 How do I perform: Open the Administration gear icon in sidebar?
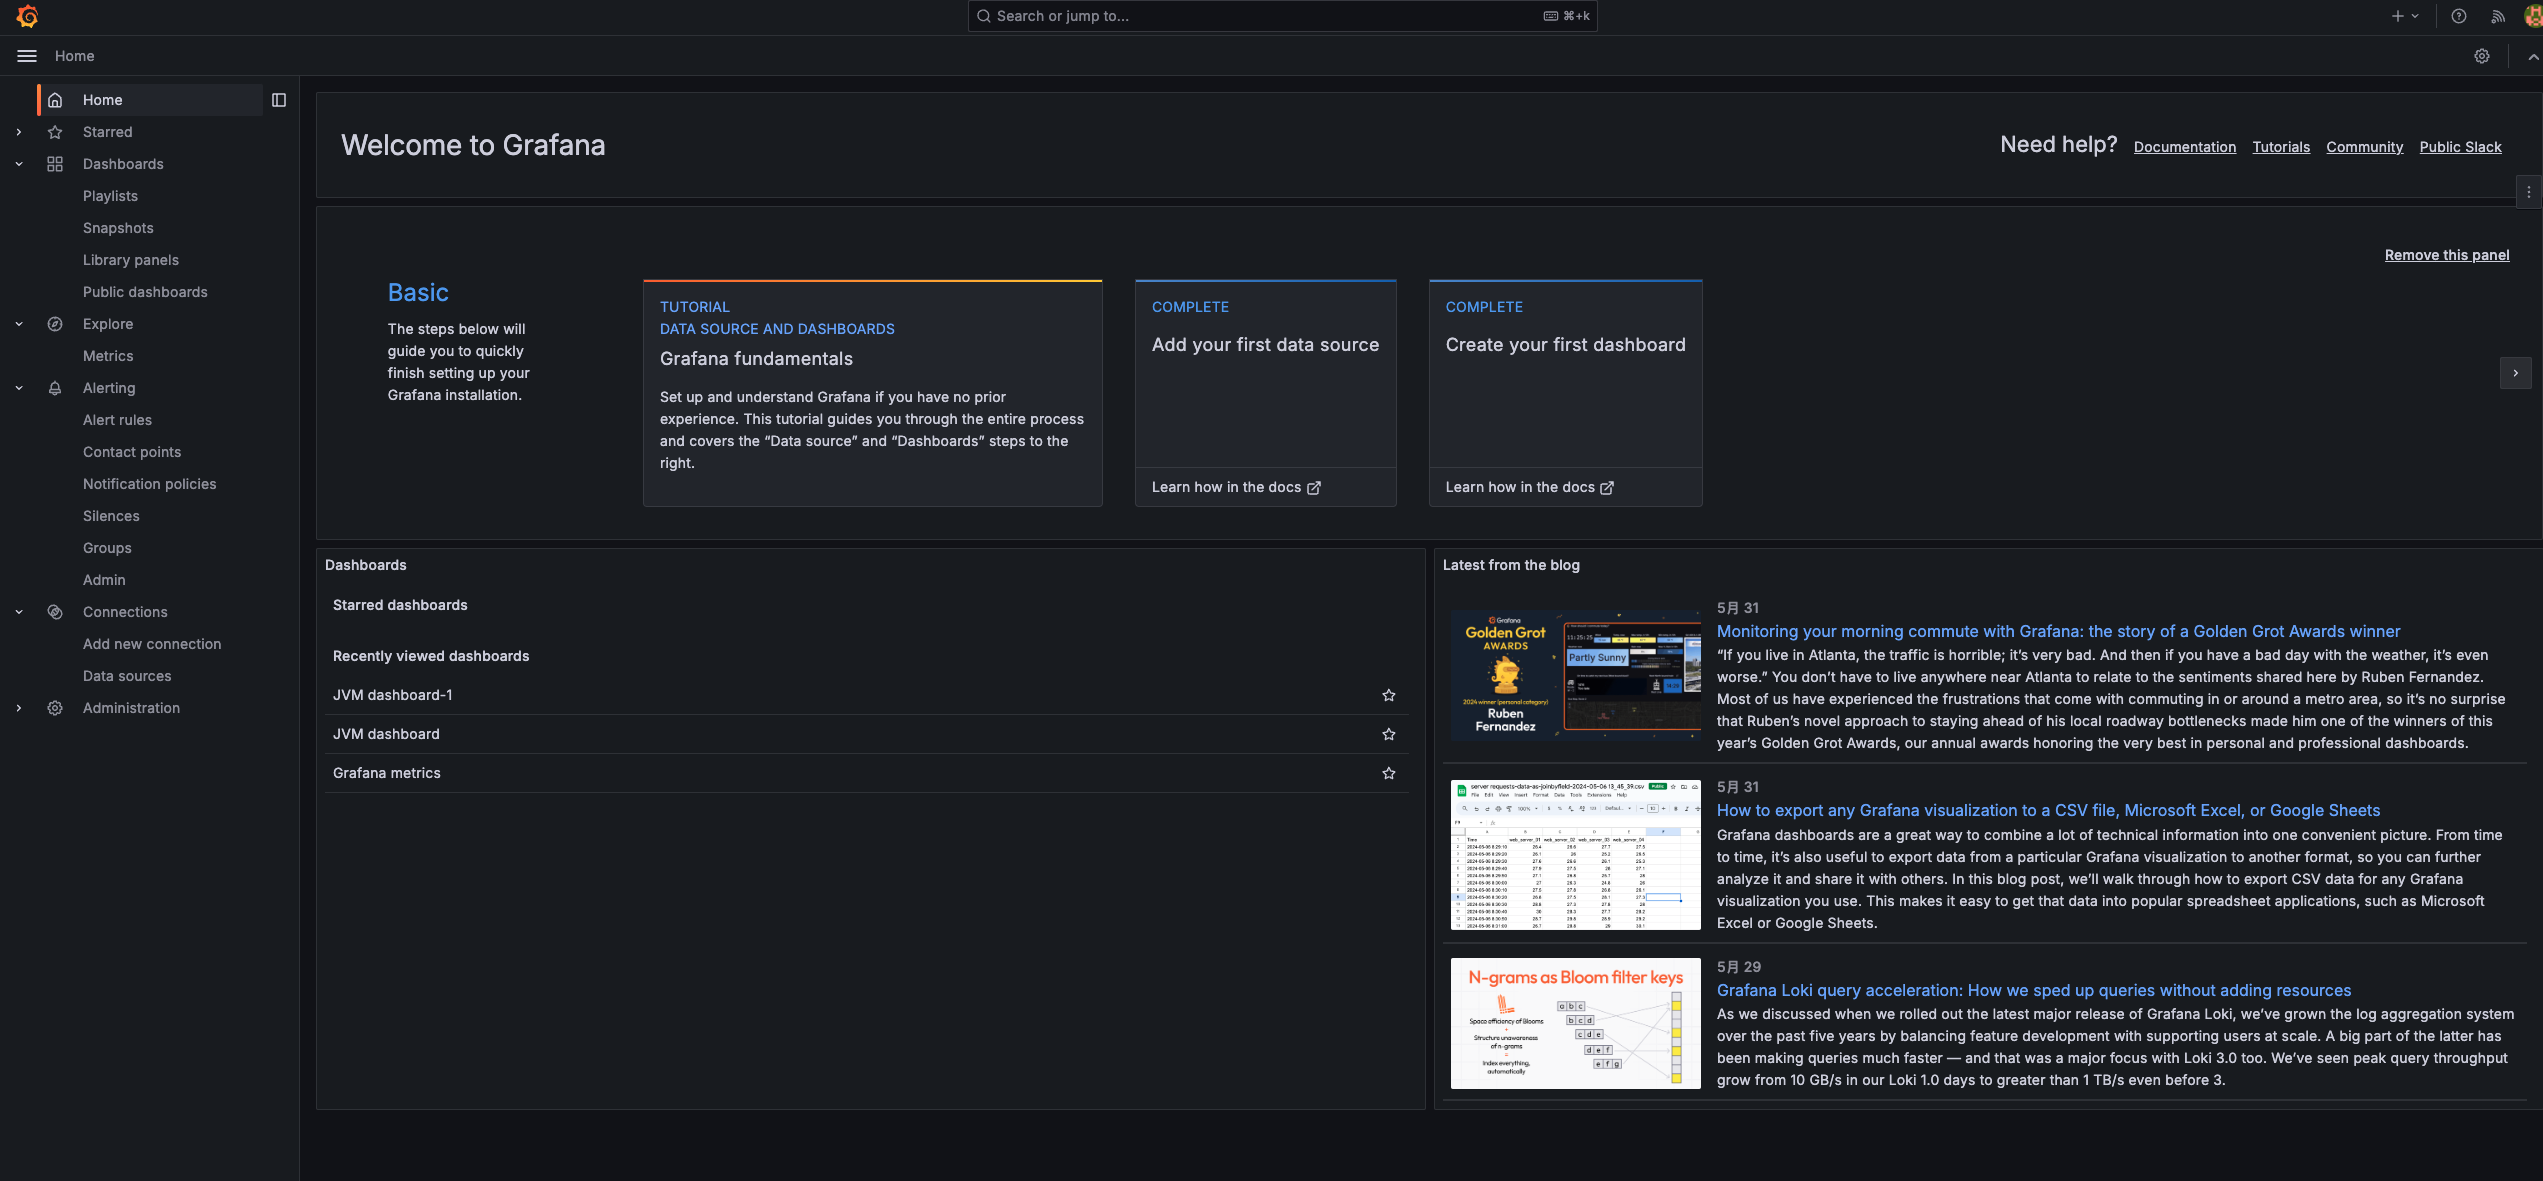tap(55, 708)
